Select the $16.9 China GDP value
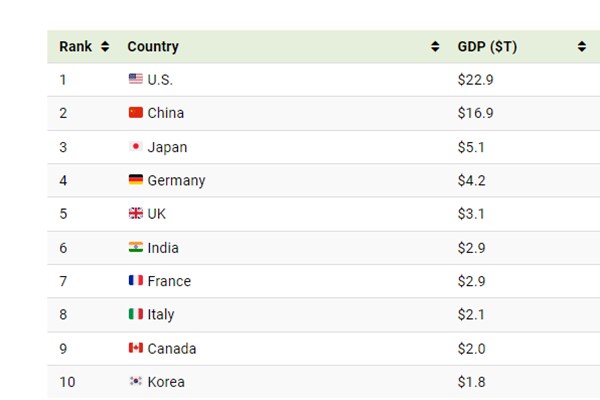Screen dimensions: 600x400 coord(475,113)
